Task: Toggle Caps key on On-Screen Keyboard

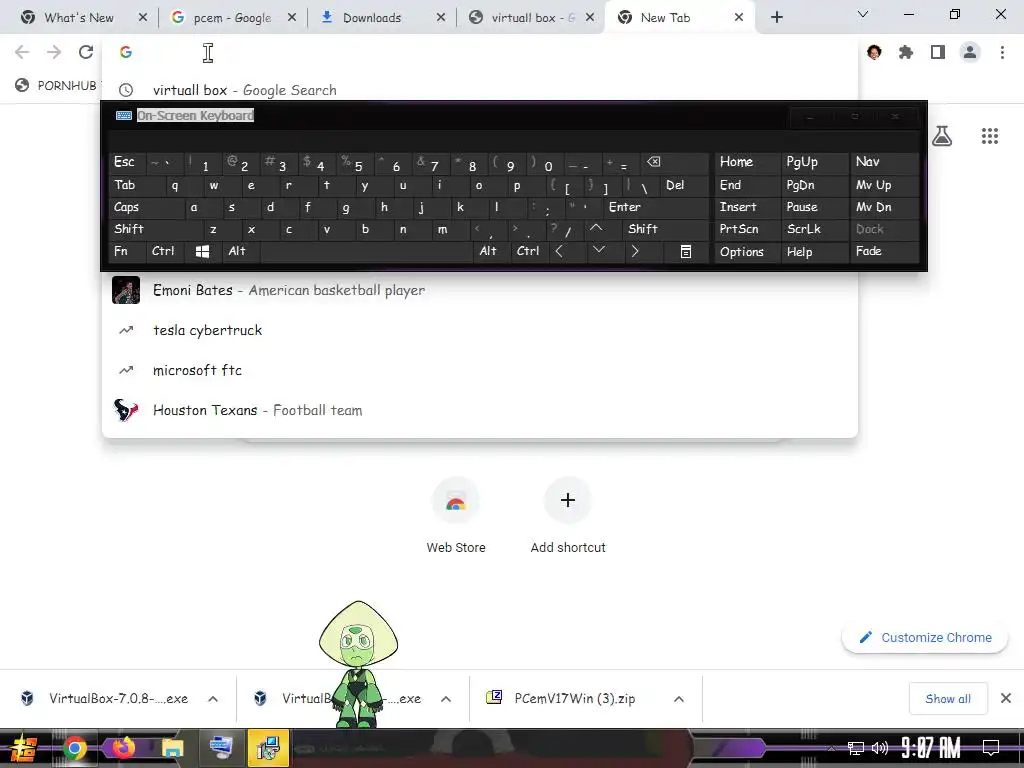Action: (145, 207)
